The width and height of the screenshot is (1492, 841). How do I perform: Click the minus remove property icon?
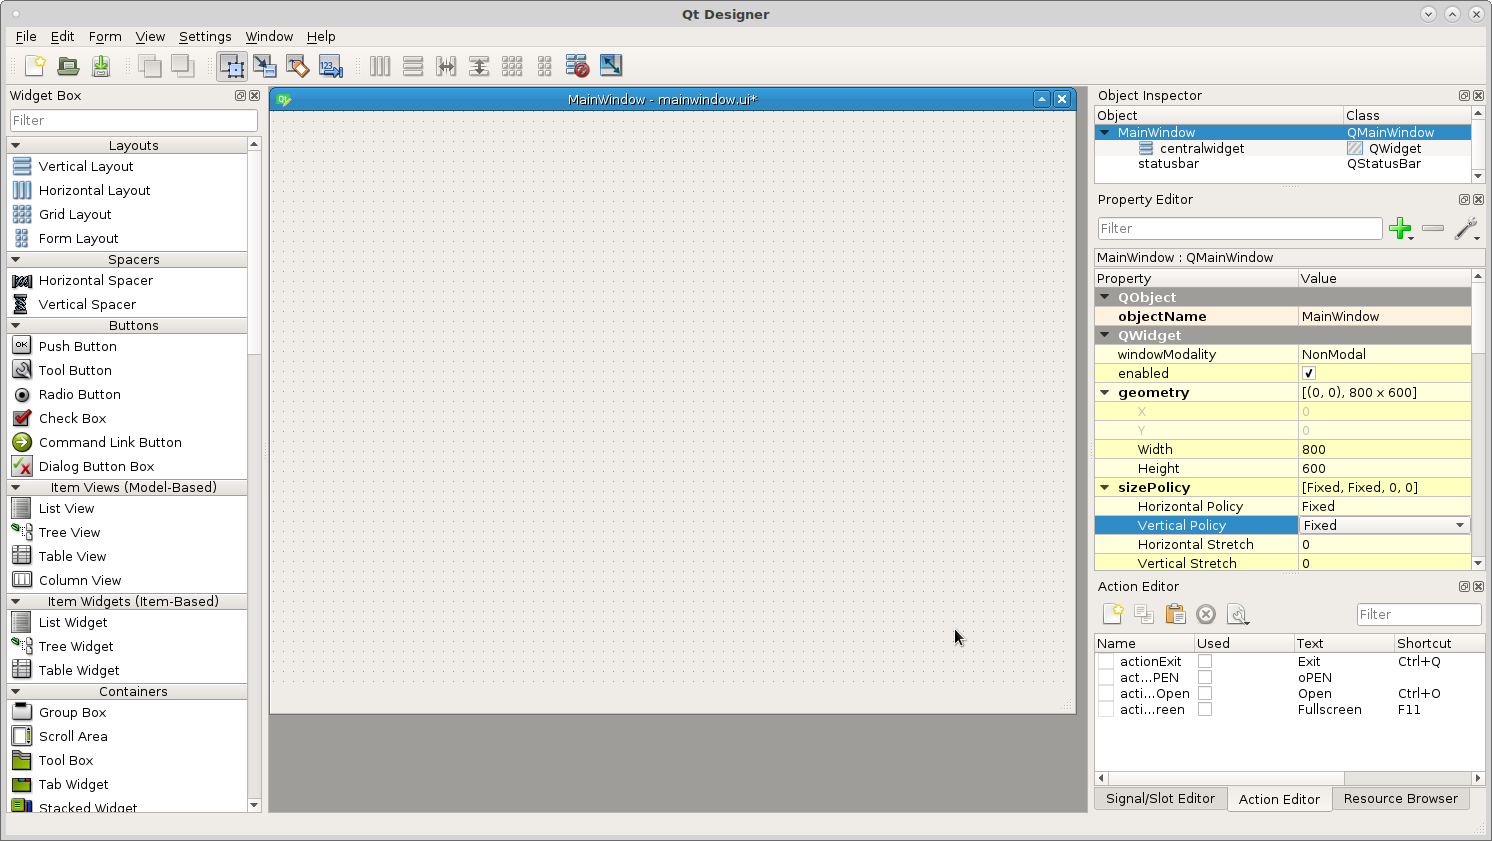point(1433,229)
